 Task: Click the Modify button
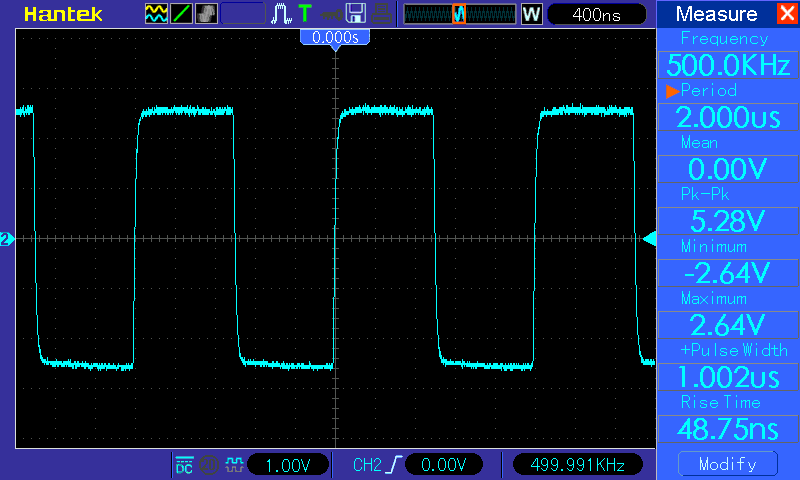[x=728, y=464]
